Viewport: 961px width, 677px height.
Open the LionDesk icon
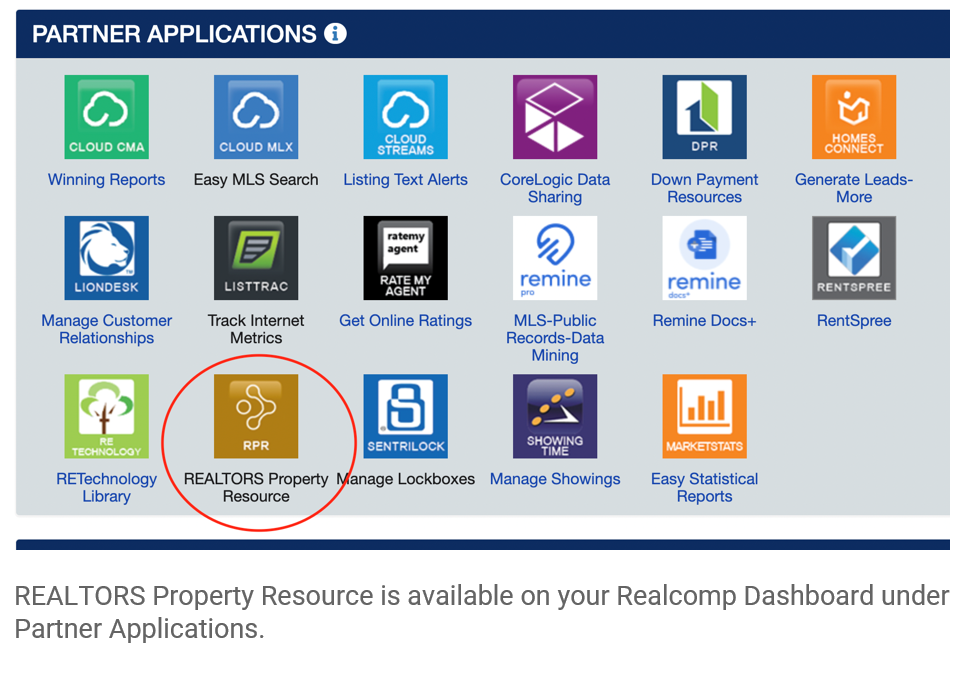tap(107, 258)
